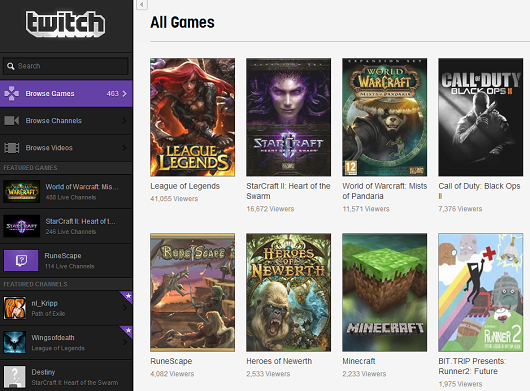Screen dimensions: 530x391
Task: Click Path of Exile text under nl_Kripp
Action: tap(48, 314)
